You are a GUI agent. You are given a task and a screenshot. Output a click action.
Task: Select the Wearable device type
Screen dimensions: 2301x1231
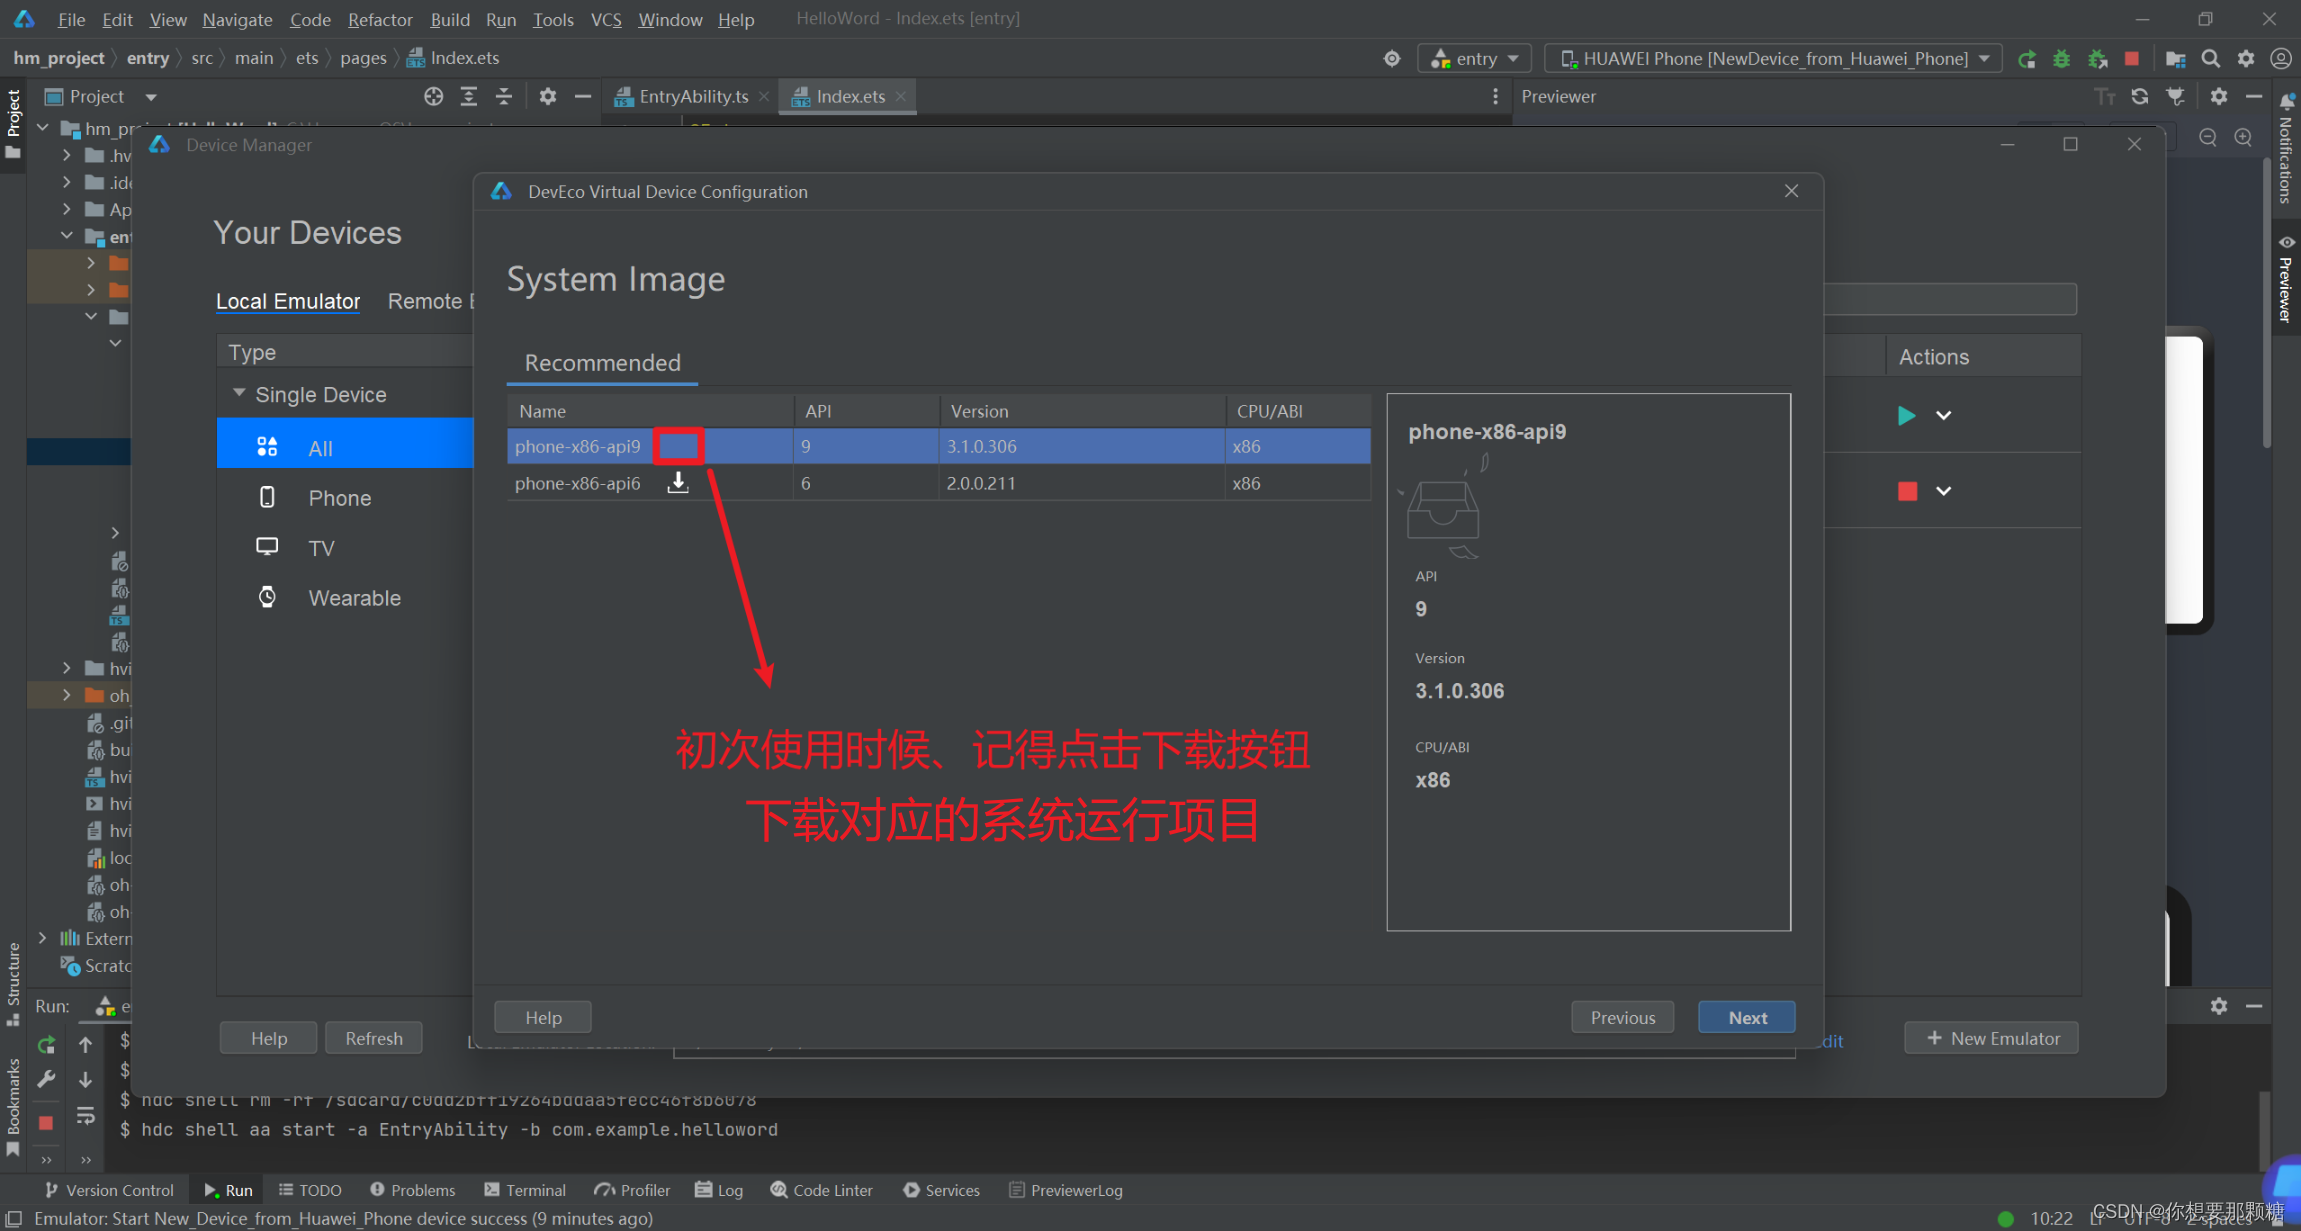click(354, 598)
